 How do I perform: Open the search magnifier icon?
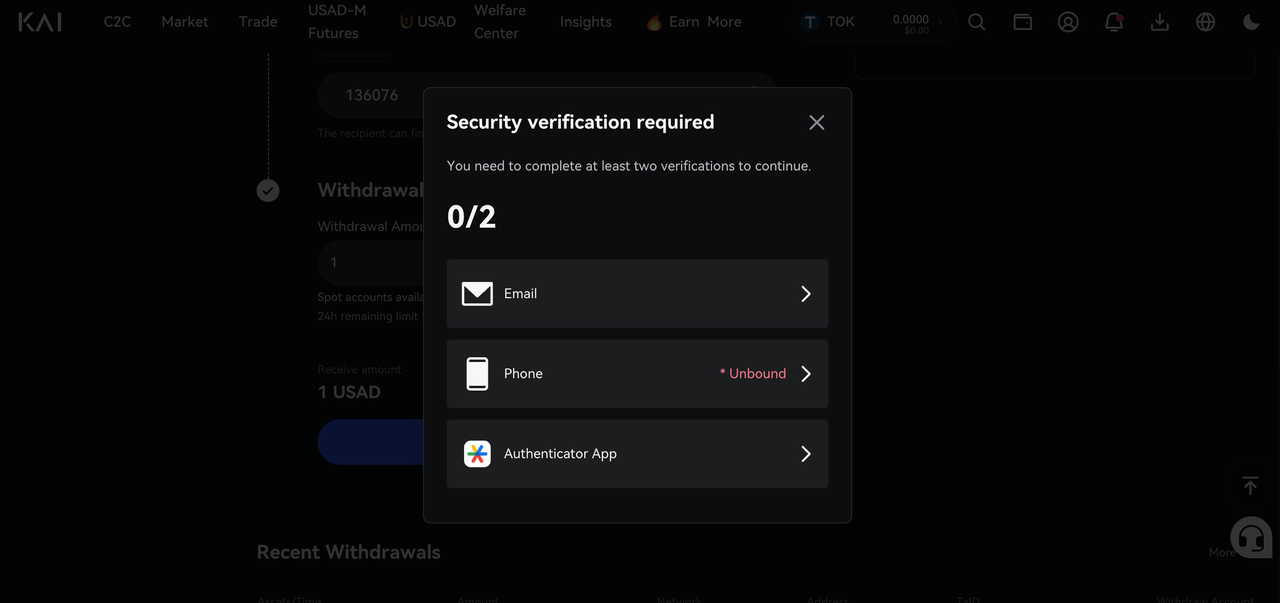click(977, 22)
